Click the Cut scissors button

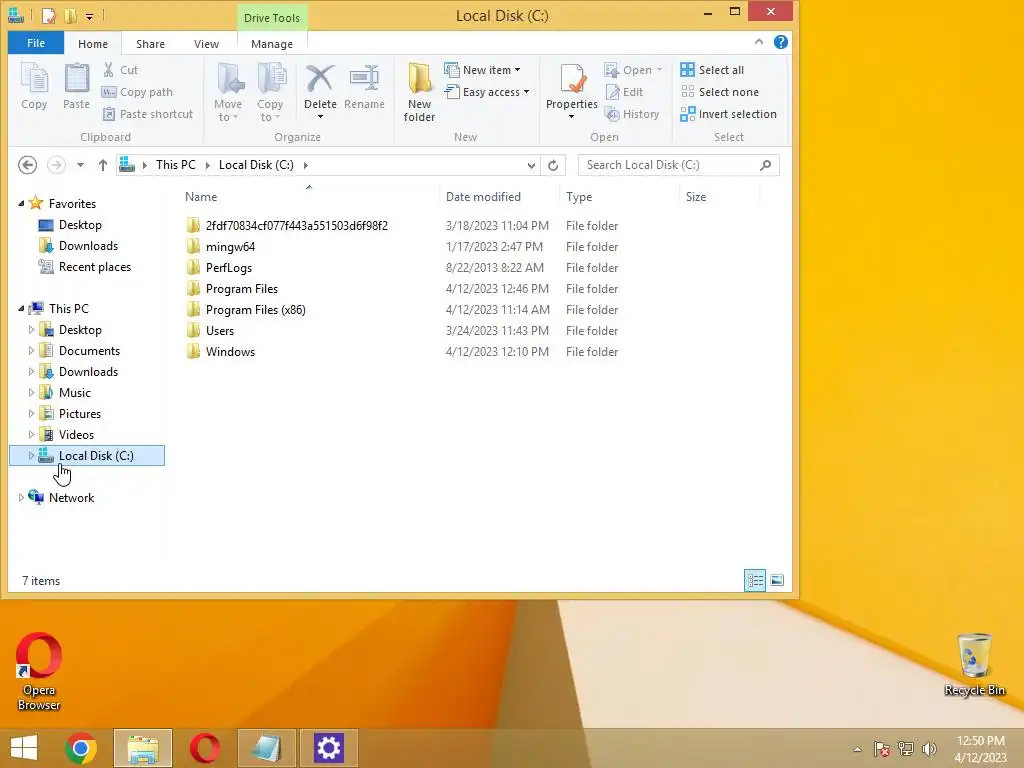click(120, 70)
